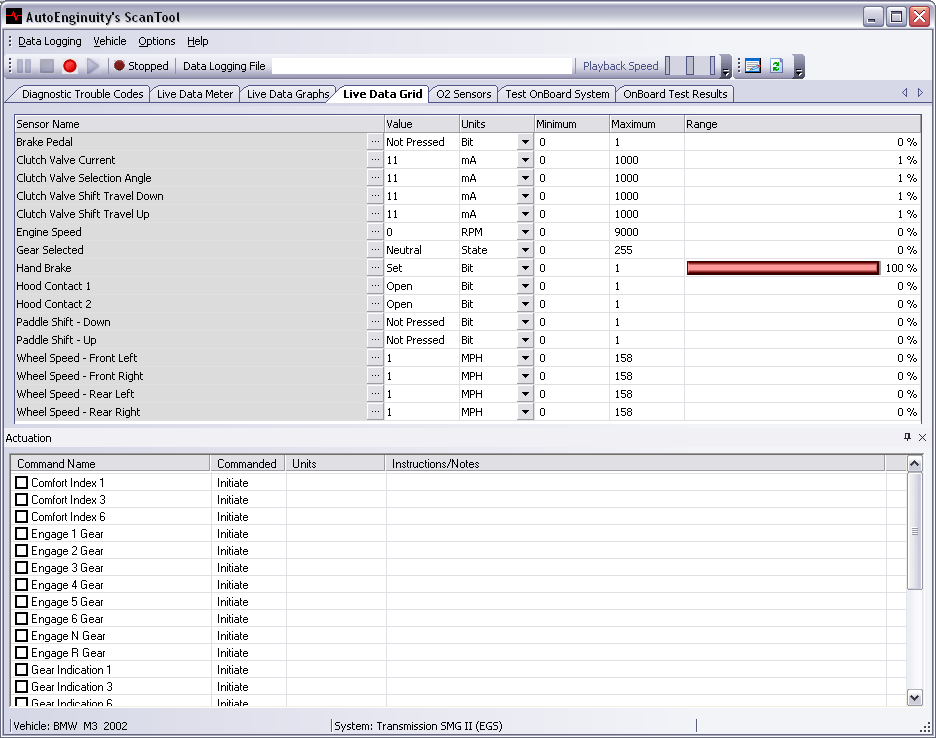
Task: Click the Playback Speed slider
Action: [x=690, y=66]
